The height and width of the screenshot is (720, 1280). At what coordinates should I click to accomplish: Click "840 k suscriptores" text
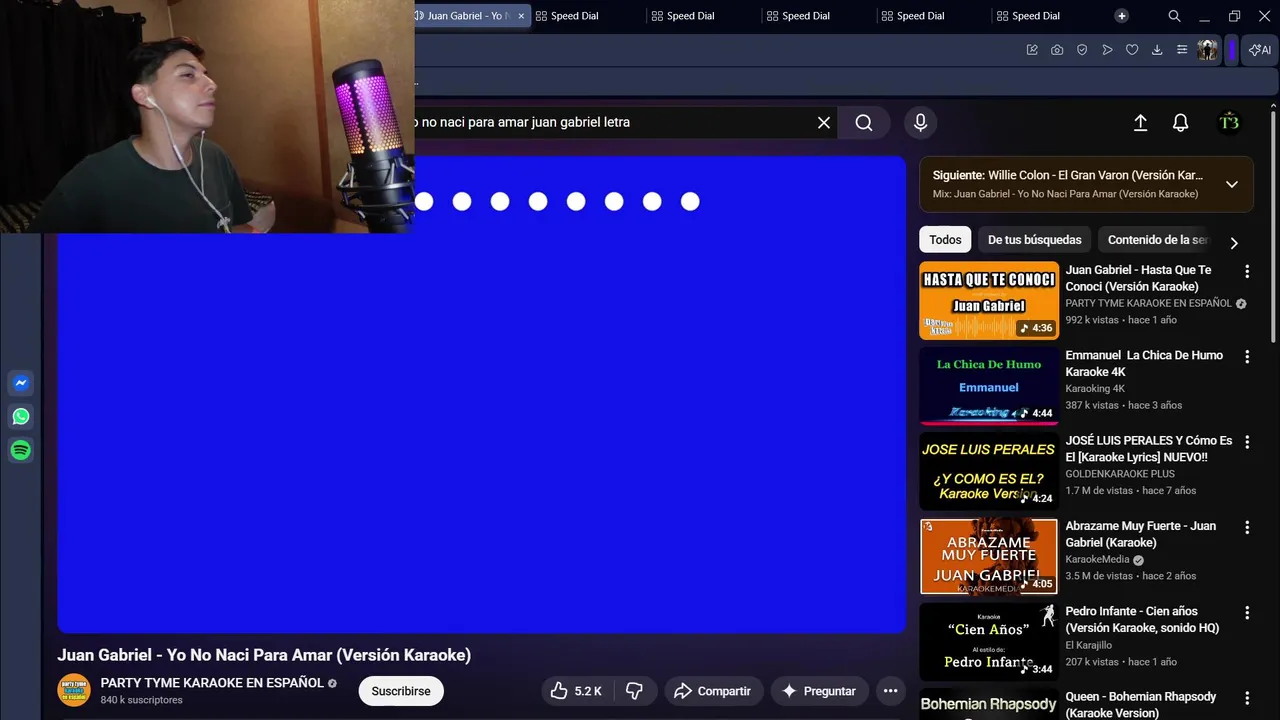pyautogui.click(x=141, y=700)
